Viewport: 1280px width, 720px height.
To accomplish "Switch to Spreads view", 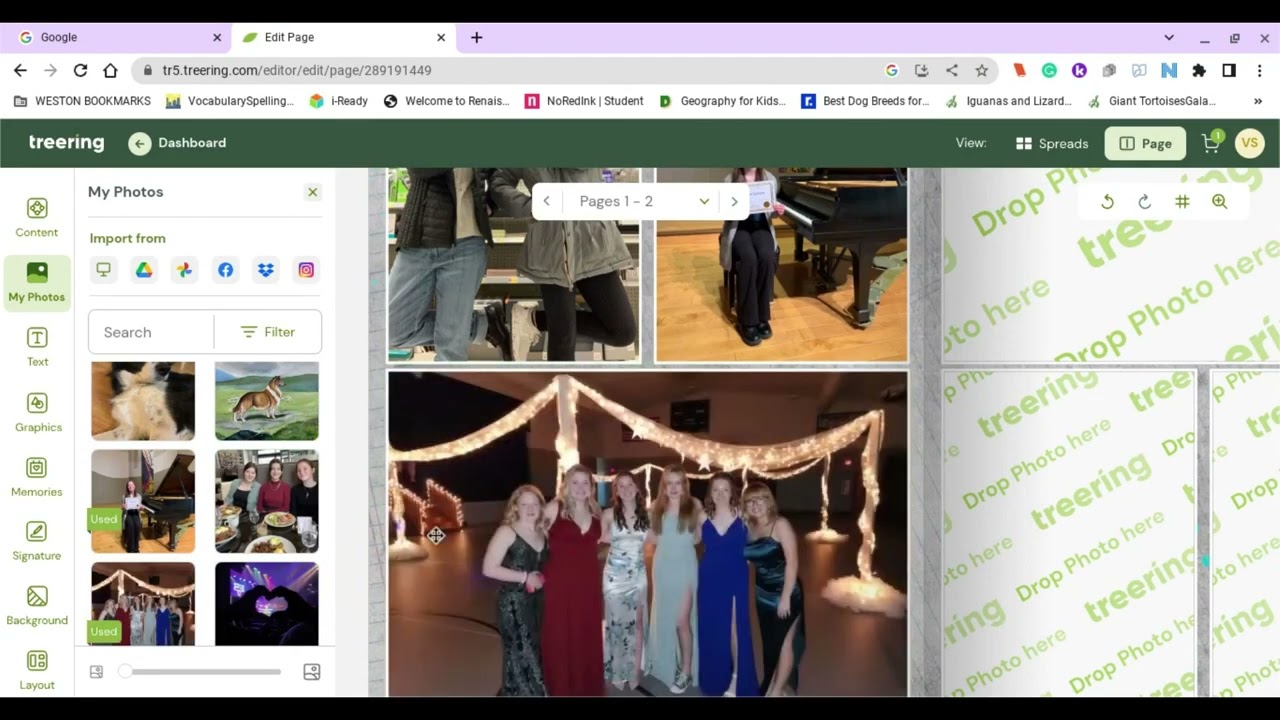I will click(x=1051, y=143).
